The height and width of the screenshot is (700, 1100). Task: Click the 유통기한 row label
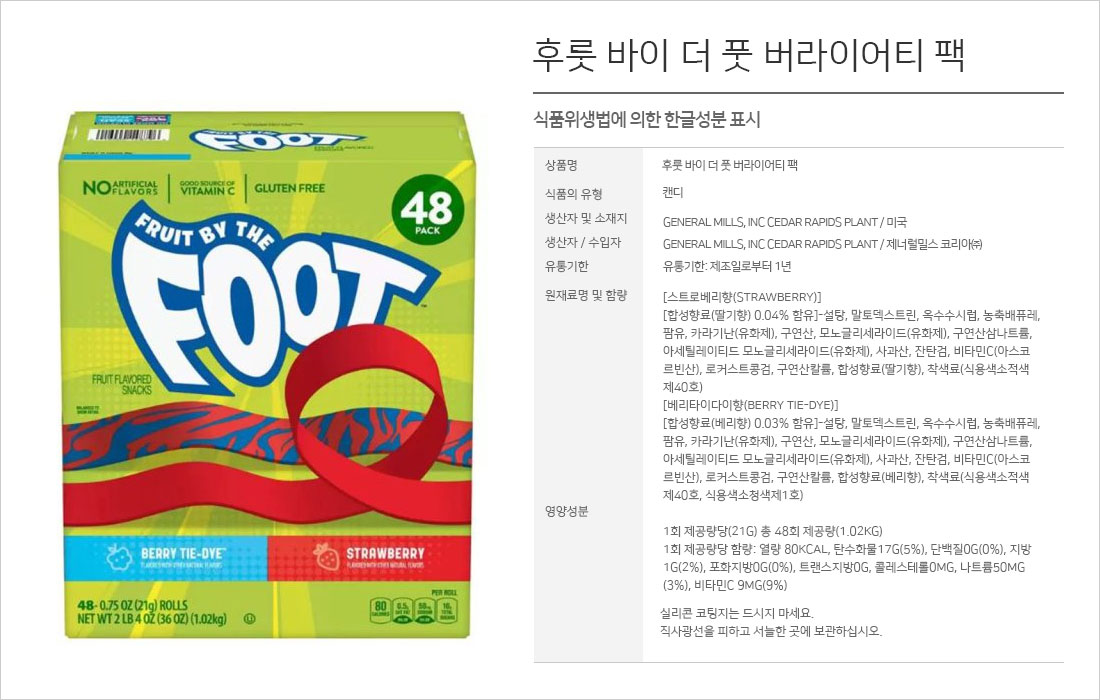tap(567, 266)
